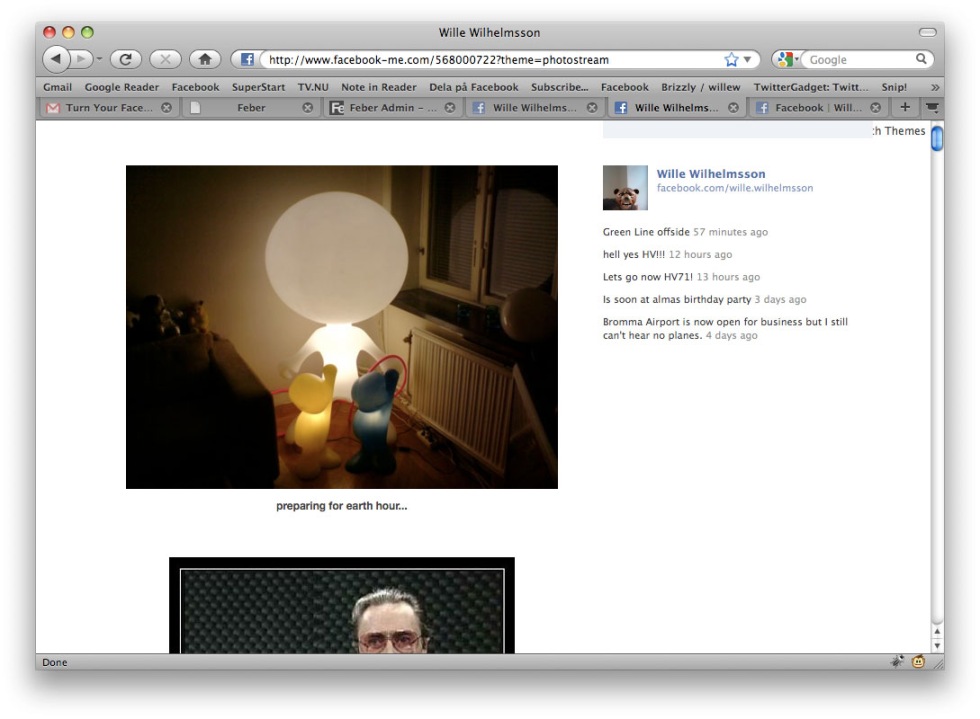This screenshot has width=980, height=719.
Task: Click the Facebook favicon in the address bar
Action: (x=247, y=59)
